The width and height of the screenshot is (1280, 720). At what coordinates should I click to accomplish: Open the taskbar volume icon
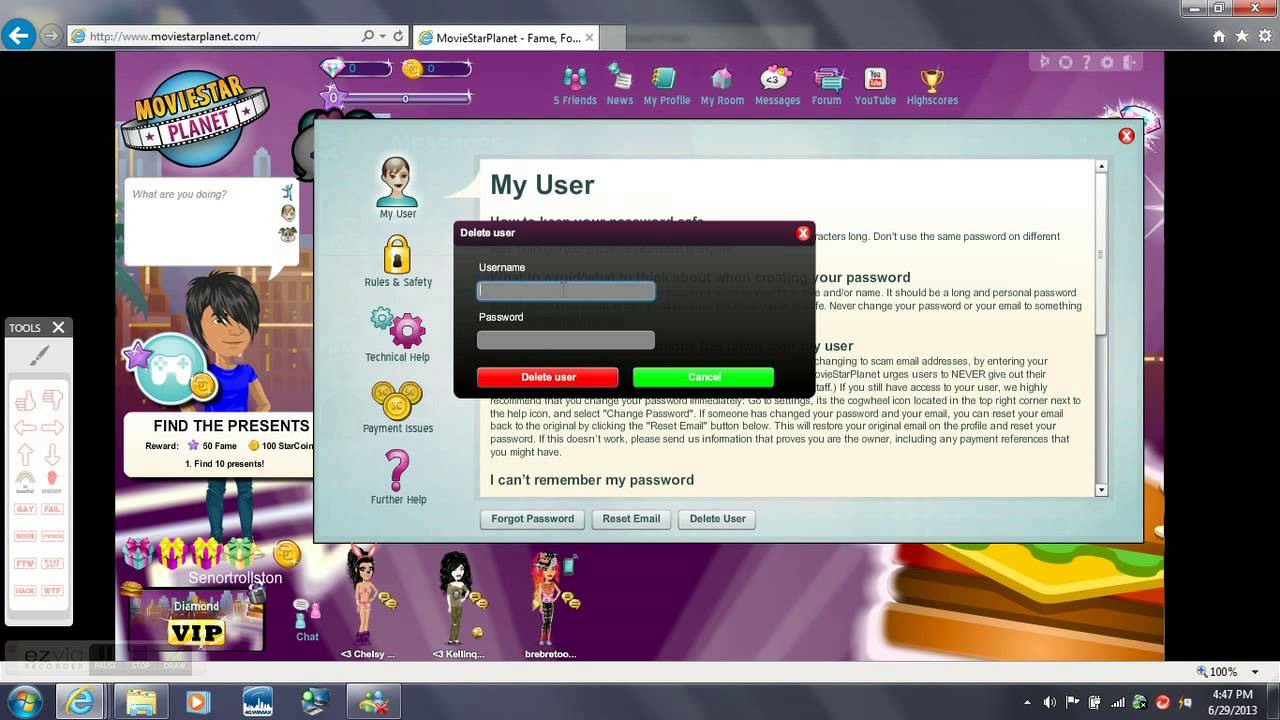coord(1050,702)
